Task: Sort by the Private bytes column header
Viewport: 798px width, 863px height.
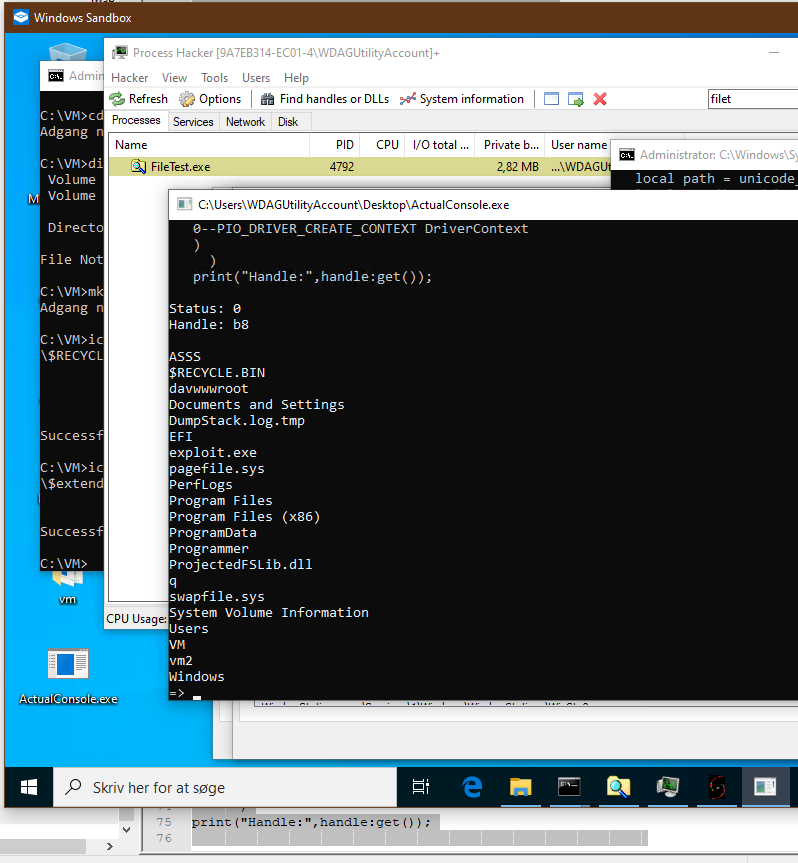Action: [510, 145]
